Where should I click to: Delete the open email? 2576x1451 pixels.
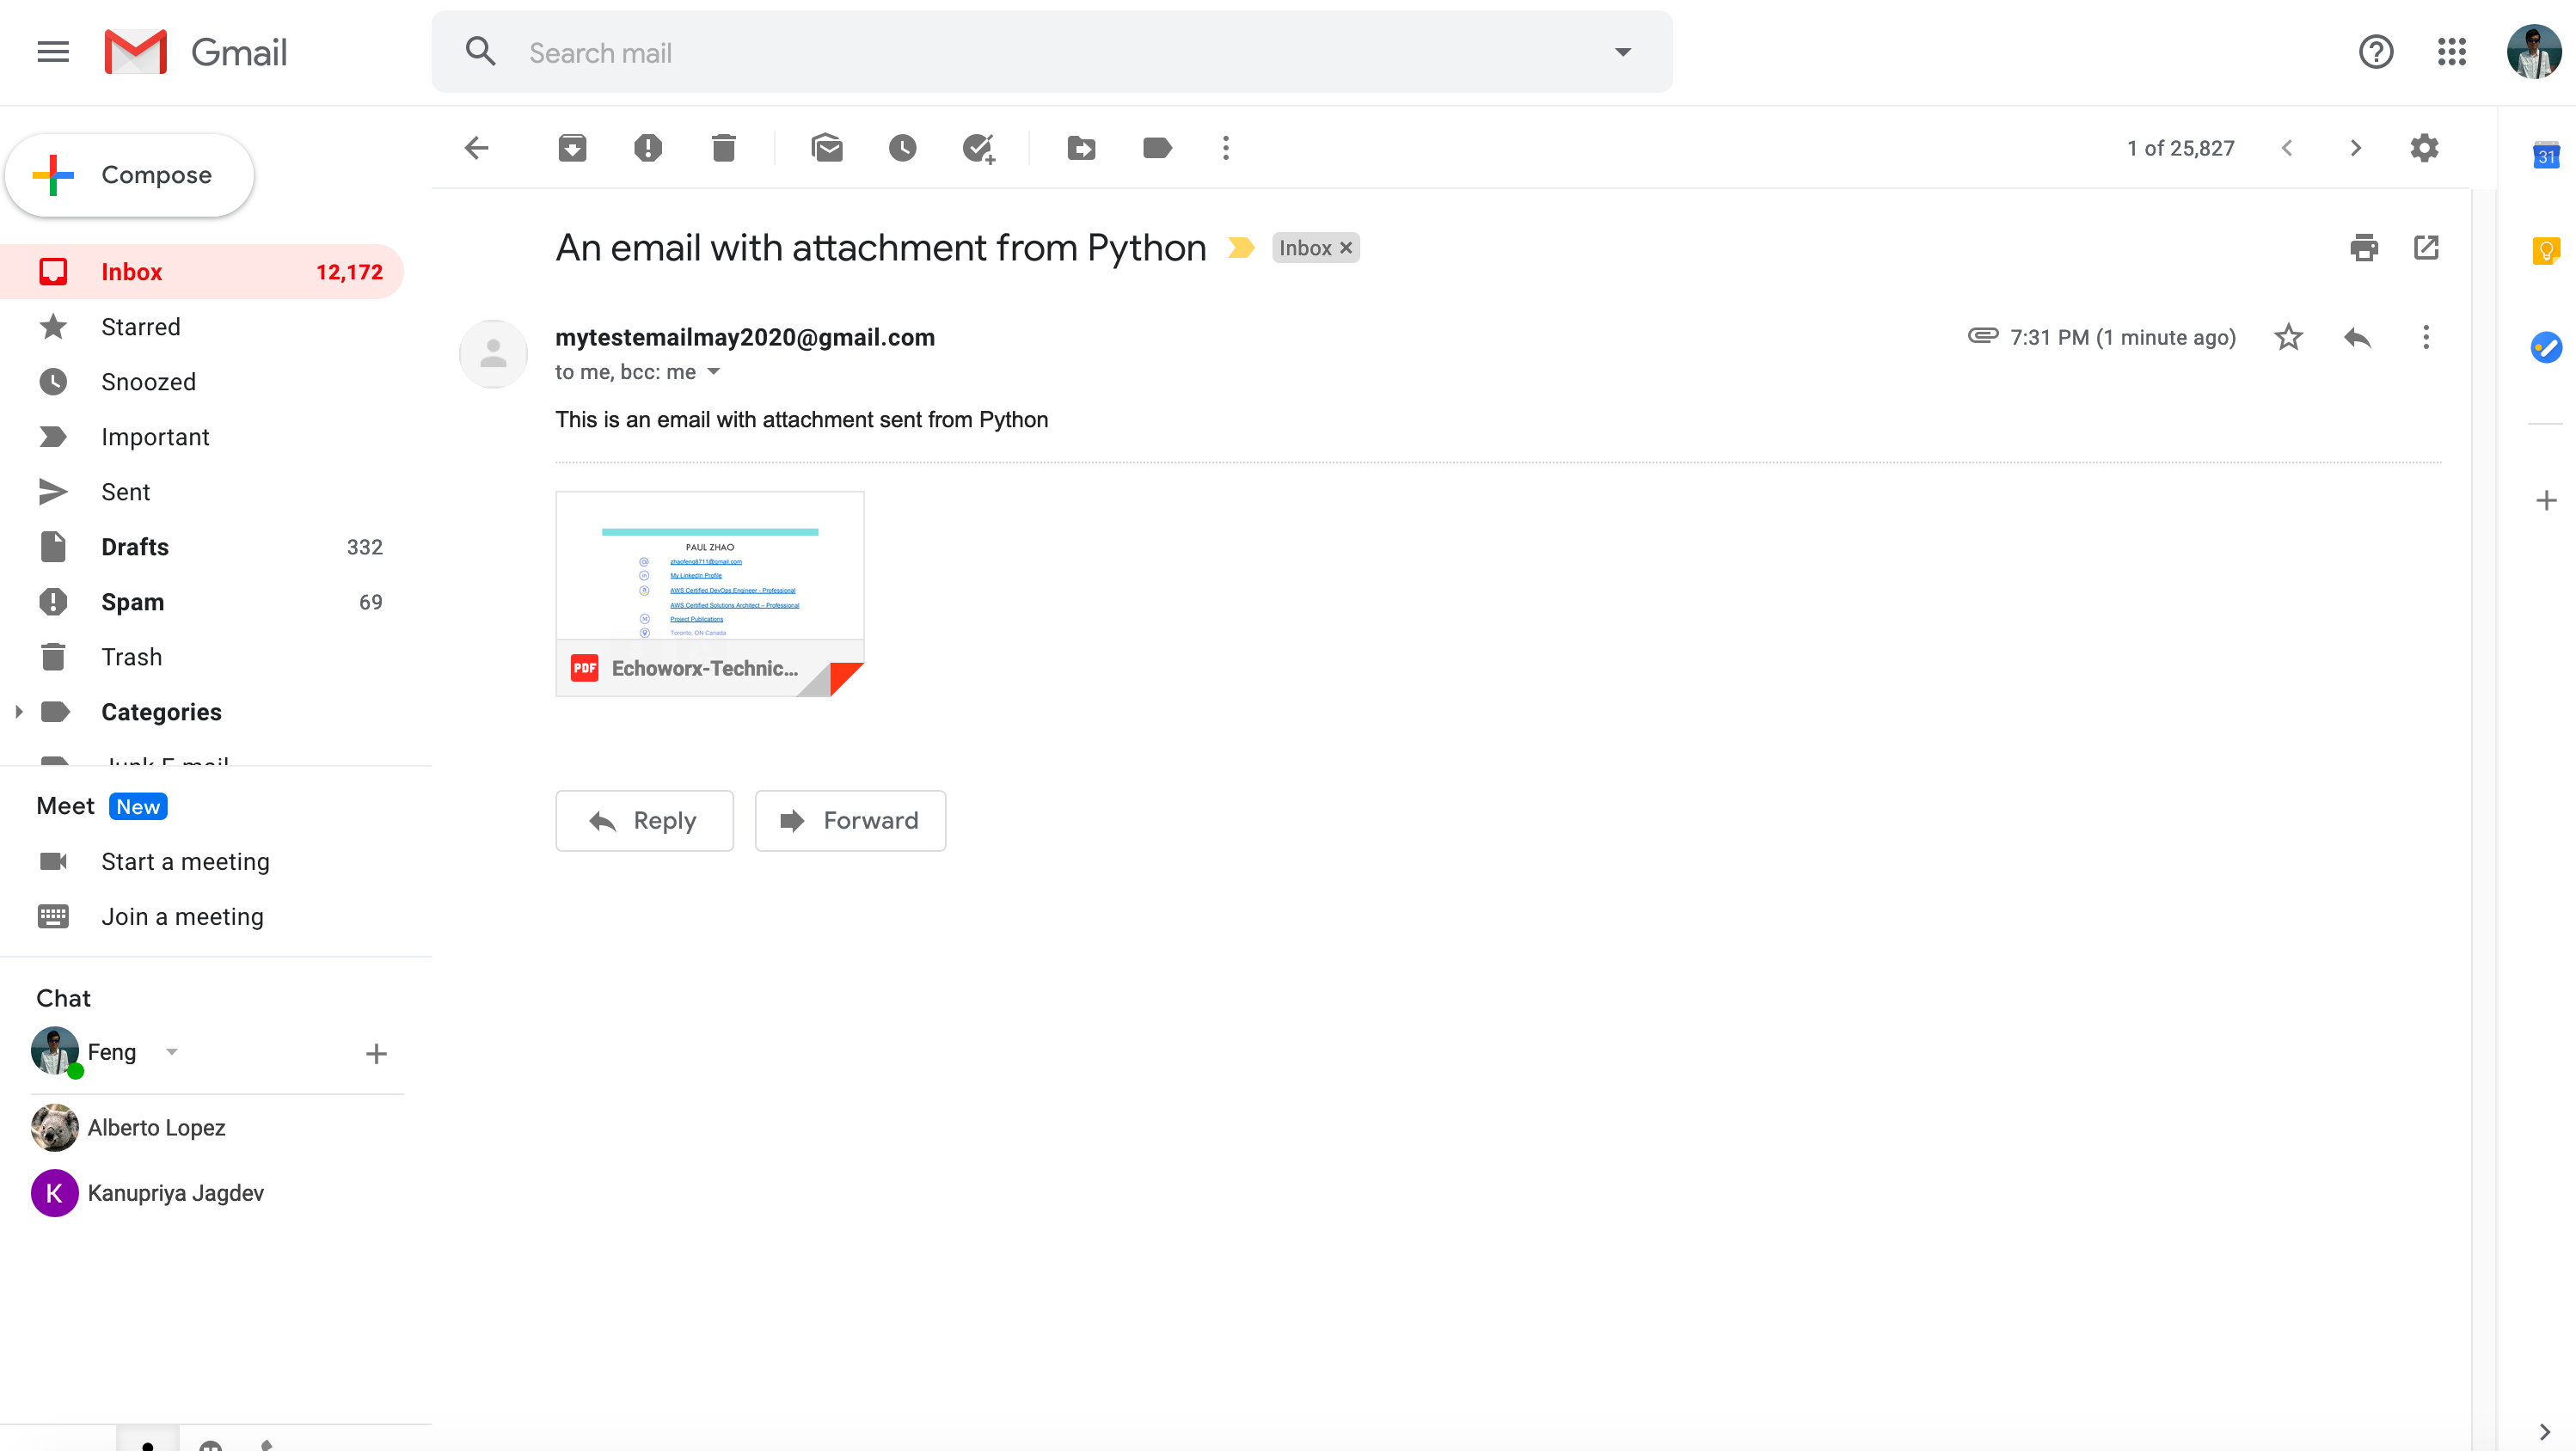tap(723, 148)
